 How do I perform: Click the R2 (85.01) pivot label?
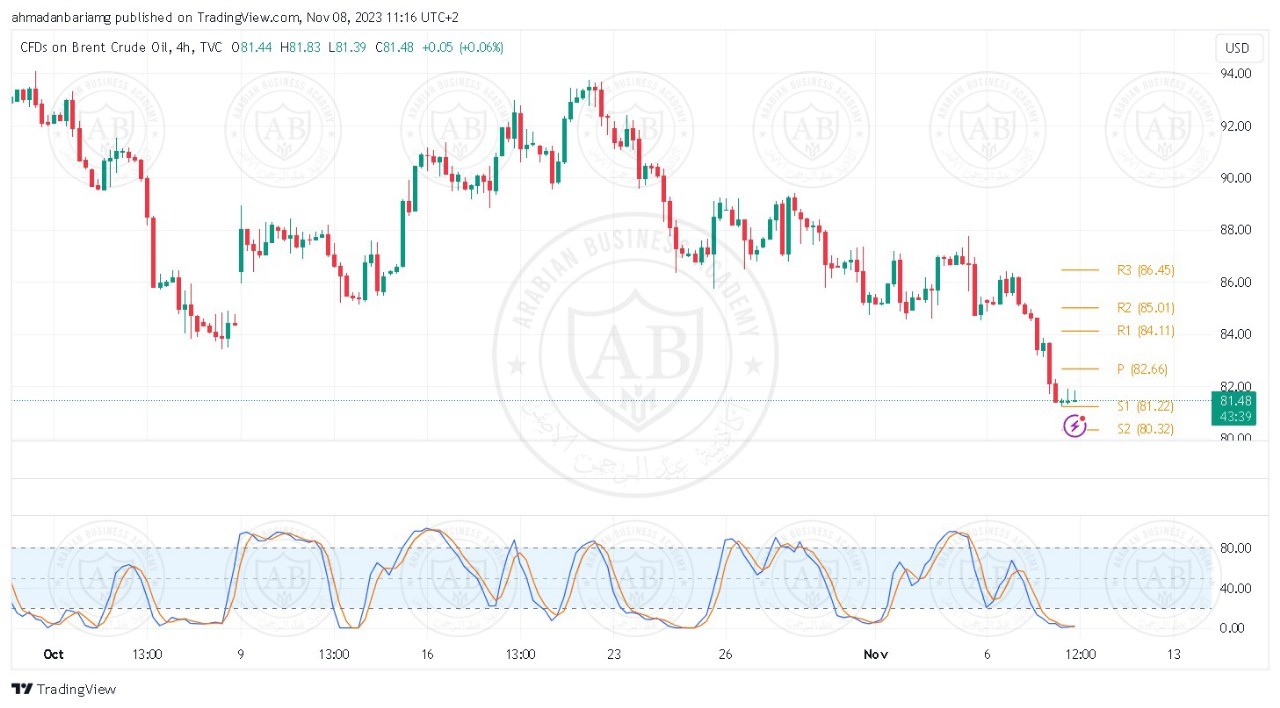[1145, 308]
